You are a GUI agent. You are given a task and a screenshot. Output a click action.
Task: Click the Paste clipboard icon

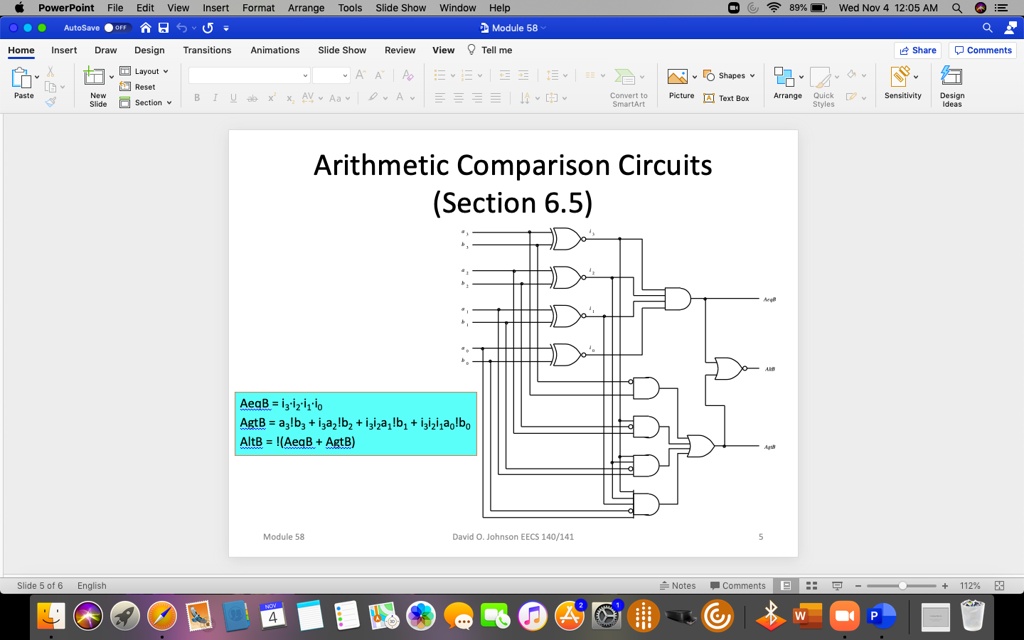click(x=21, y=78)
